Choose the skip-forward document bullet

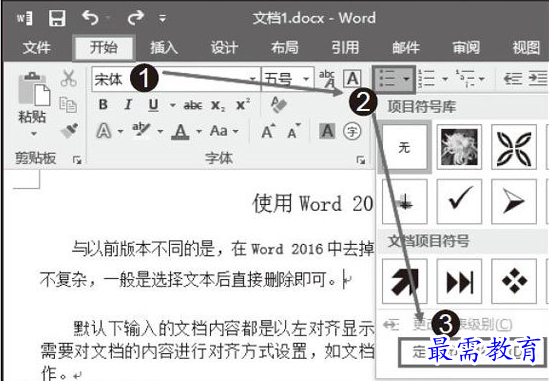point(459,281)
